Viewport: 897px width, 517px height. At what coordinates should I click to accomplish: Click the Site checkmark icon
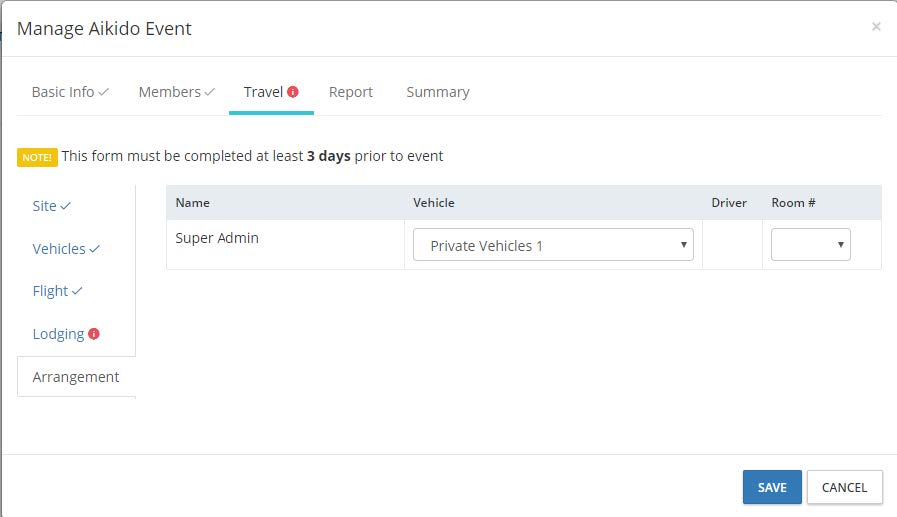[66, 206]
